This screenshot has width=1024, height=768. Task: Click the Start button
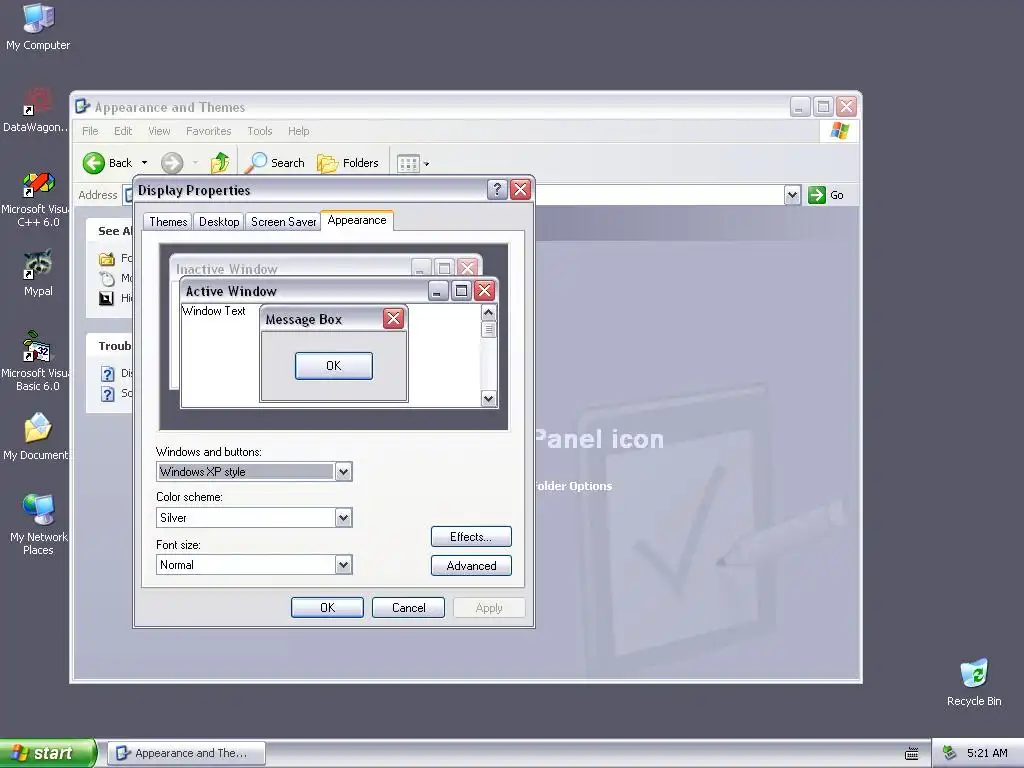point(48,753)
